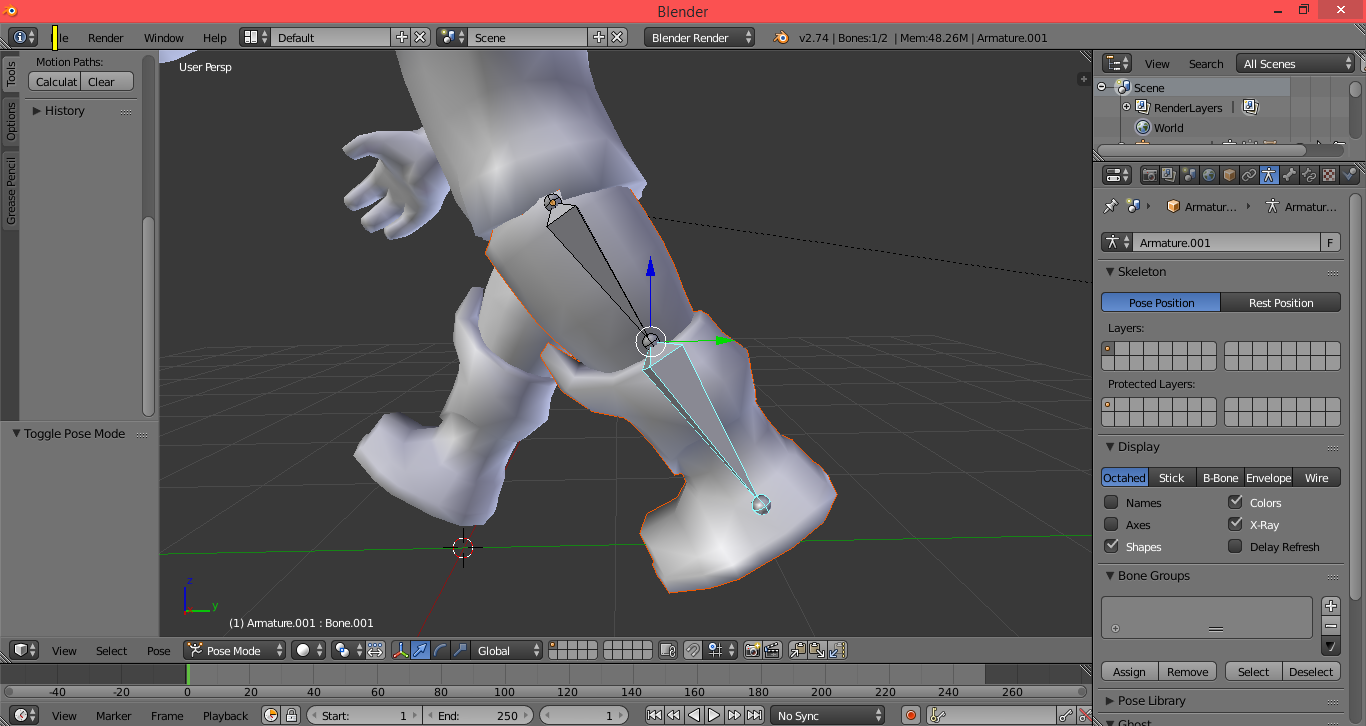Click the Calculate motion paths button
The image size is (1366, 726).
[x=54, y=82]
